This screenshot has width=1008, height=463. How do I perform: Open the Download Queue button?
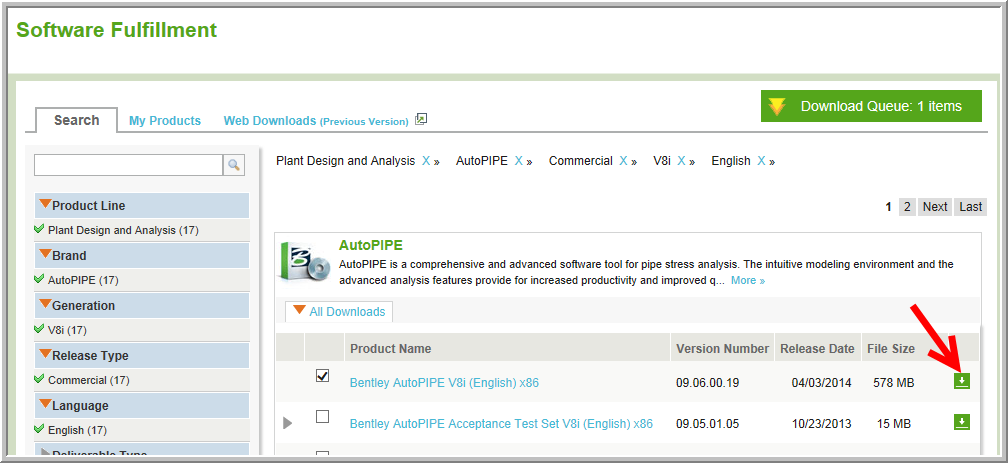871,106
